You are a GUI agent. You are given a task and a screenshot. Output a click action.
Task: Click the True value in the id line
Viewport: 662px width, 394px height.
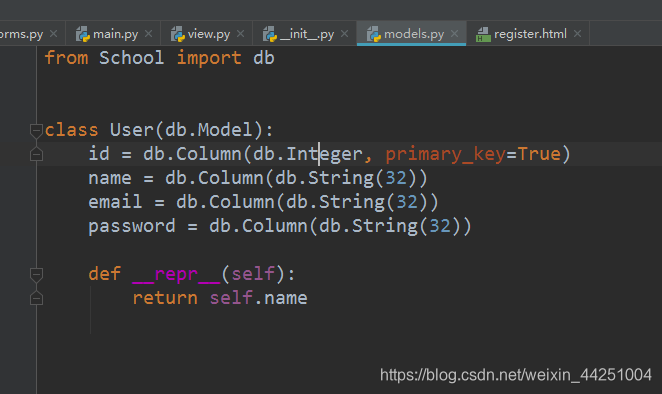click(x=539, y=154)
